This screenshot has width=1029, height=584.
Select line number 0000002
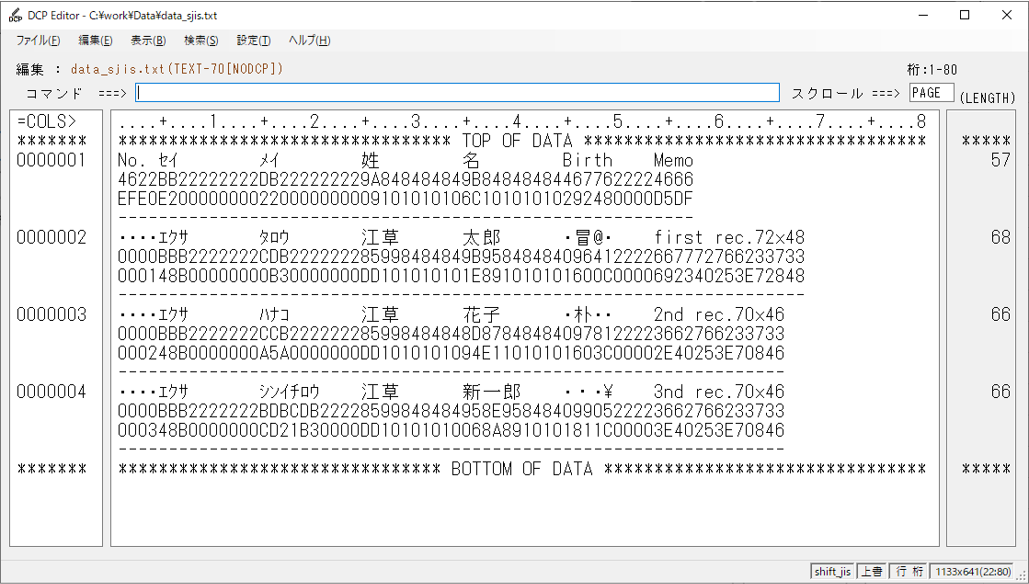[51, 238]
